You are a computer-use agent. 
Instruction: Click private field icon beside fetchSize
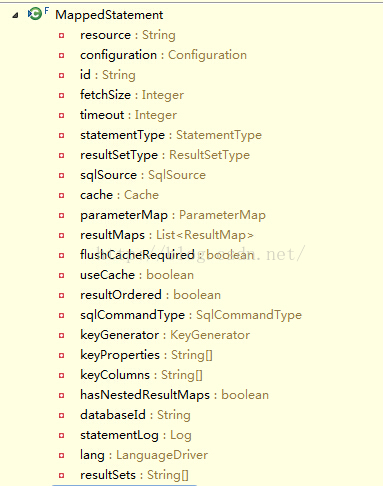[x=61, y=95]
